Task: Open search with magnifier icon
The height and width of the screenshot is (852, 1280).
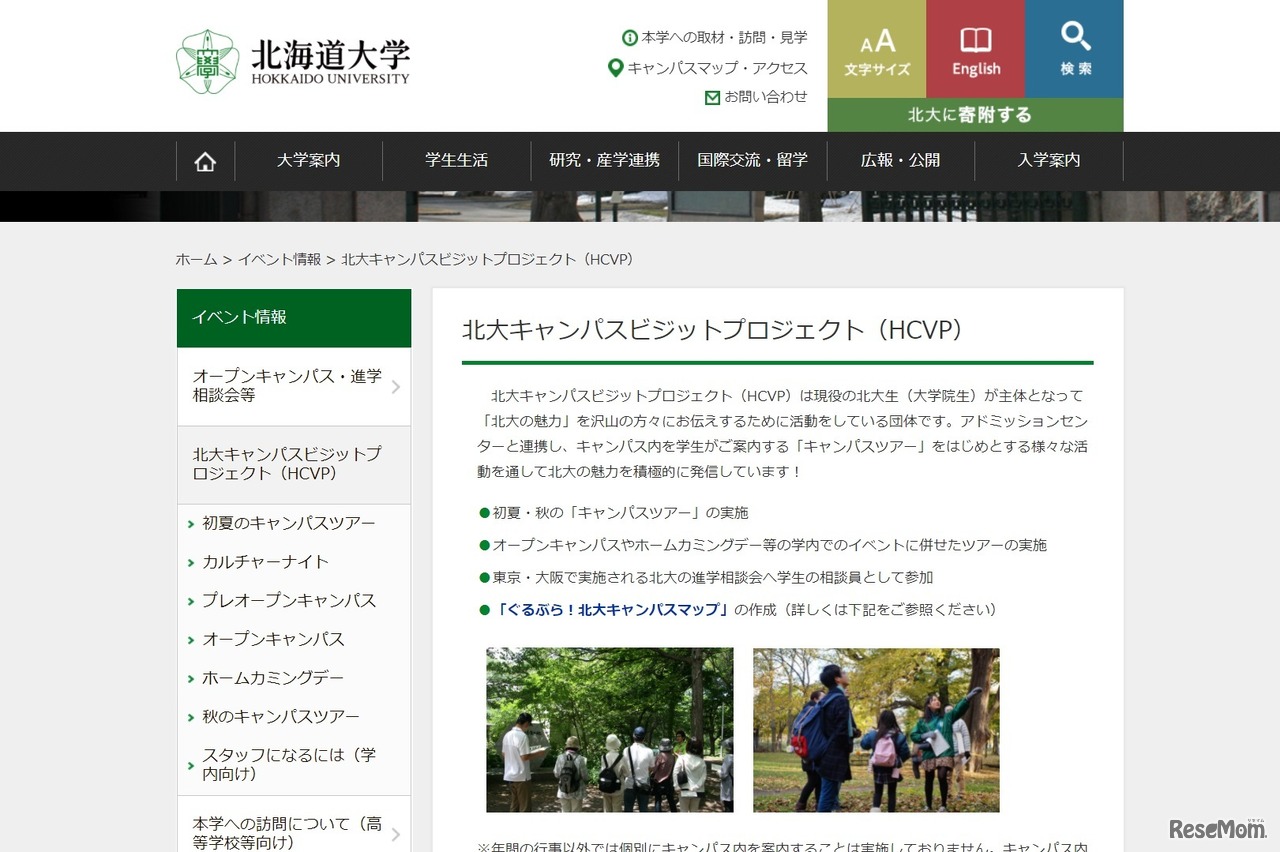Action: 1075,38
